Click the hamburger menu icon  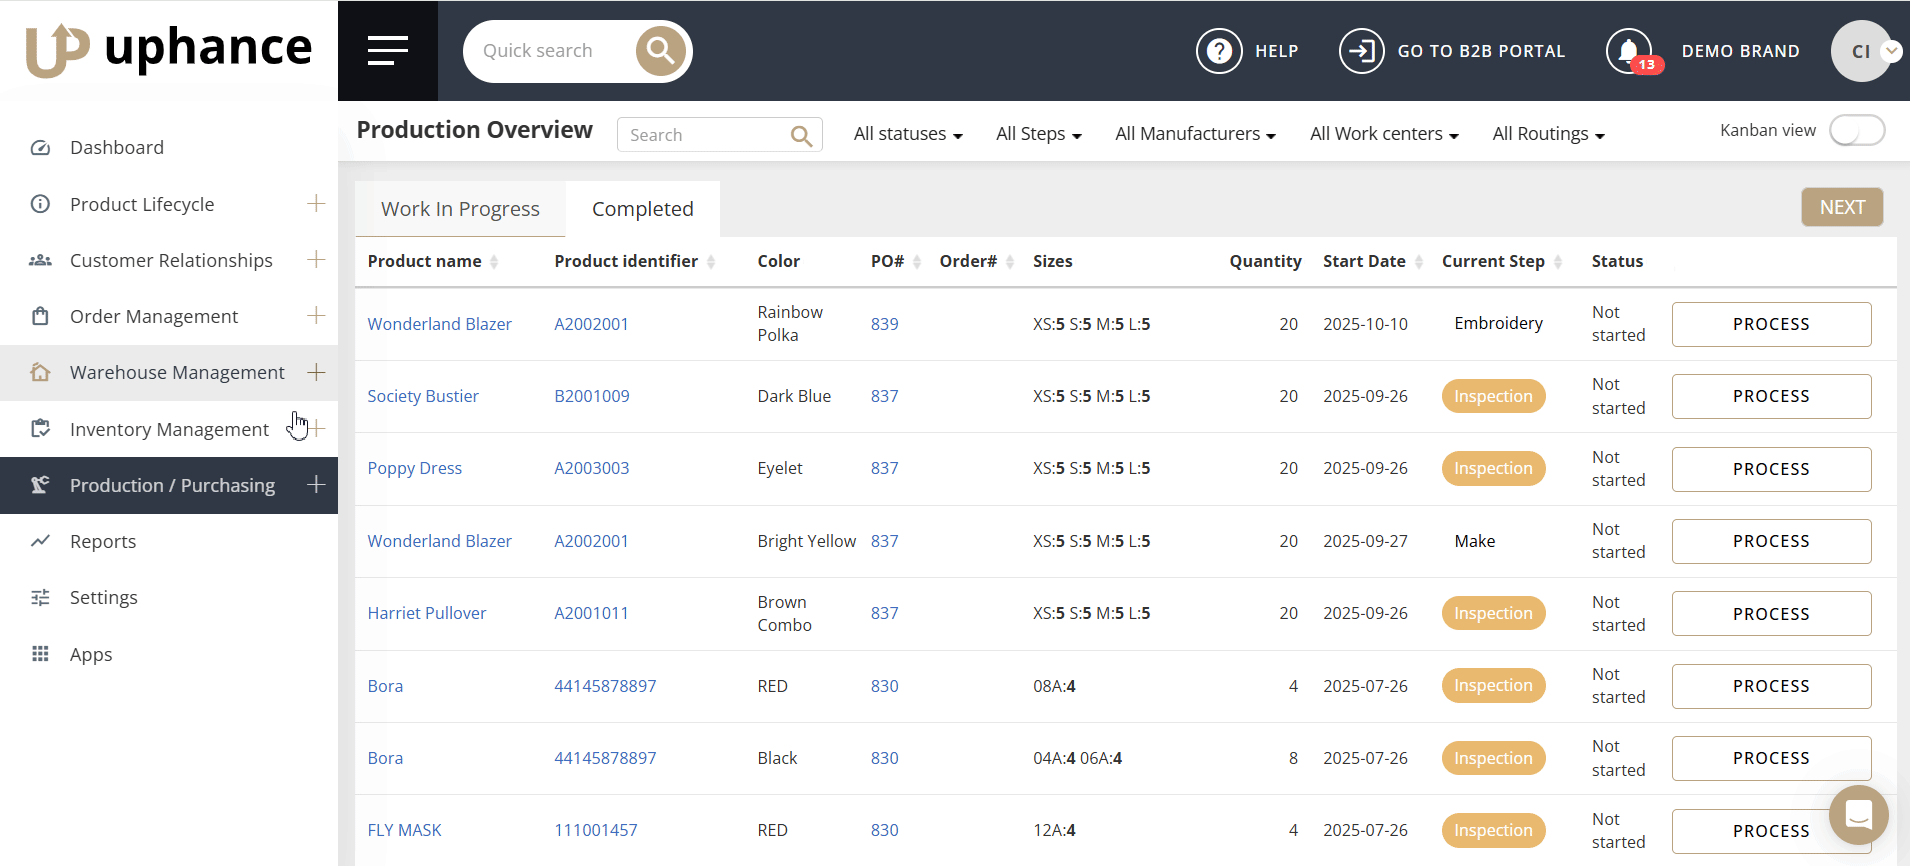click(387, 51)
